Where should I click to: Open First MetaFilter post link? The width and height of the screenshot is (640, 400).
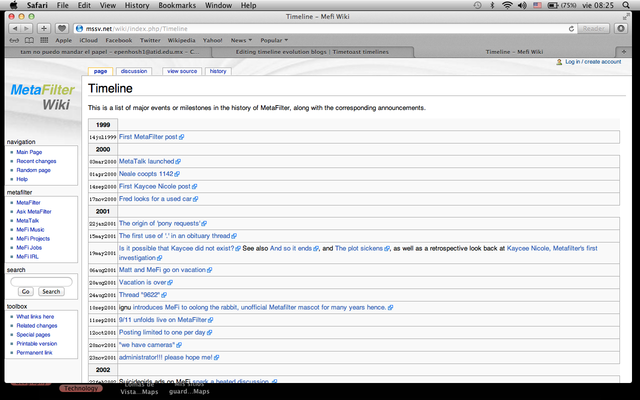(x=148, y=137)
